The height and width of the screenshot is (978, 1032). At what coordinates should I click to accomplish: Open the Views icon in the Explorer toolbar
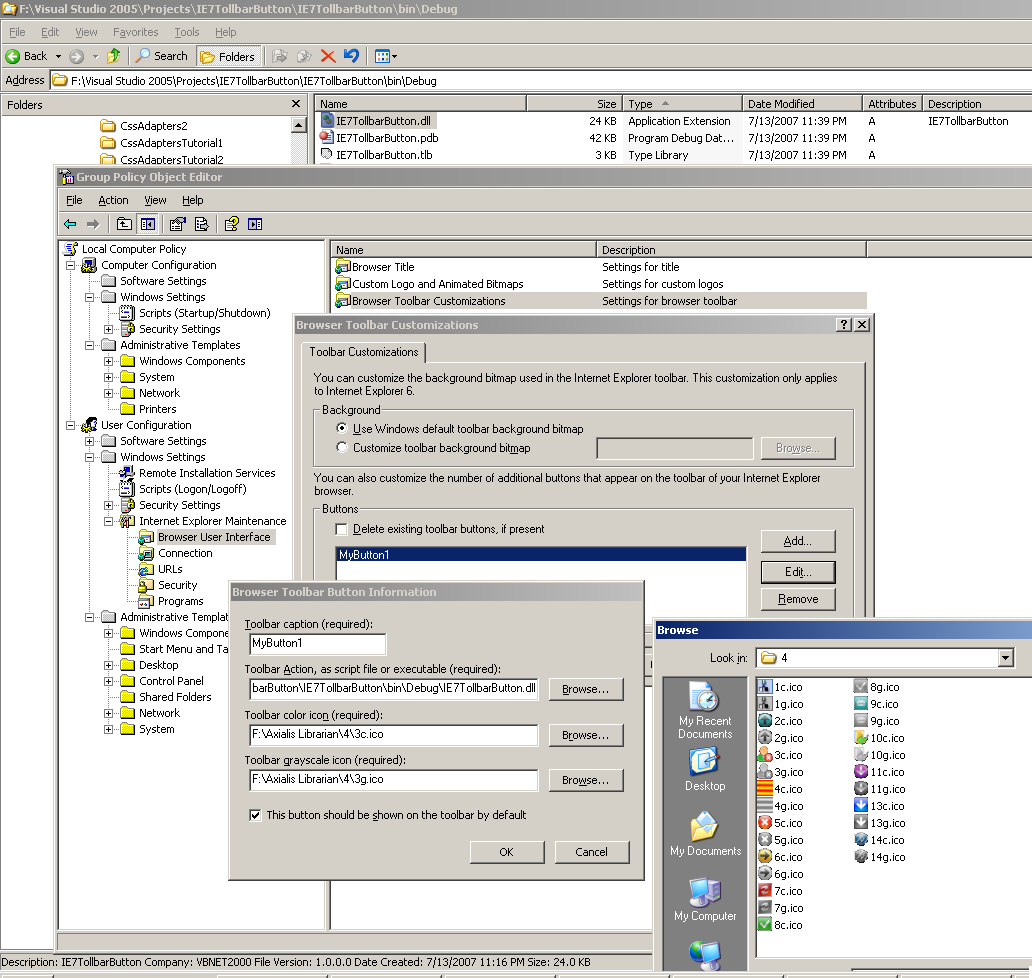pos(386,56)
